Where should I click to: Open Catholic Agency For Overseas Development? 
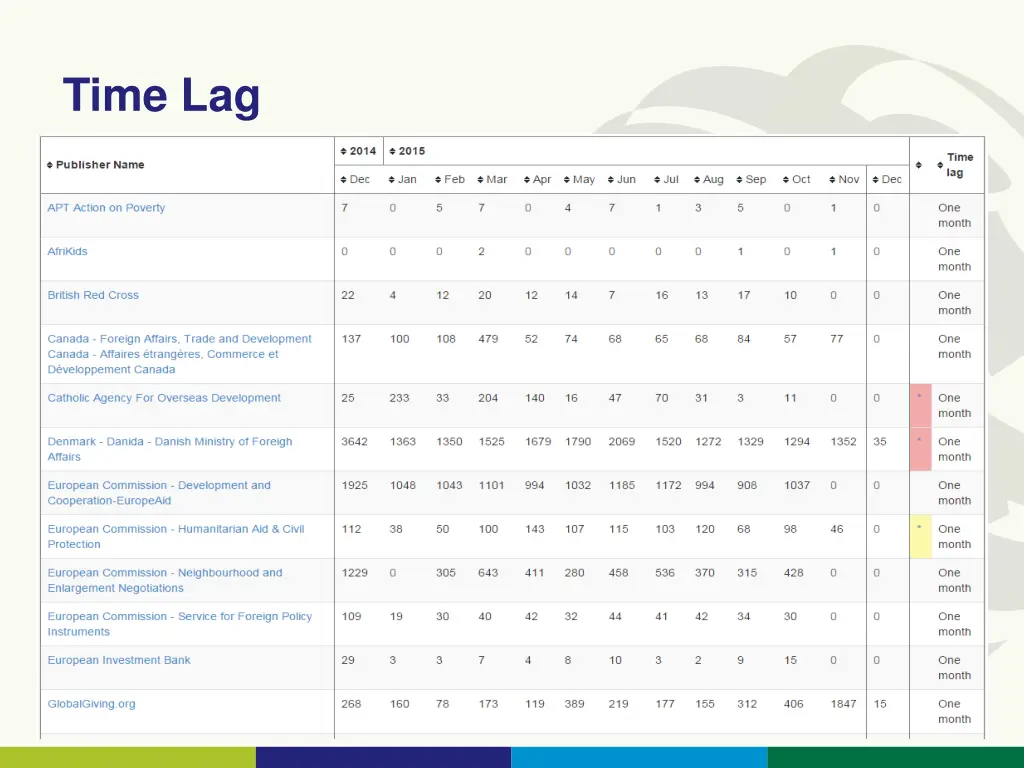tap(164, 398)
